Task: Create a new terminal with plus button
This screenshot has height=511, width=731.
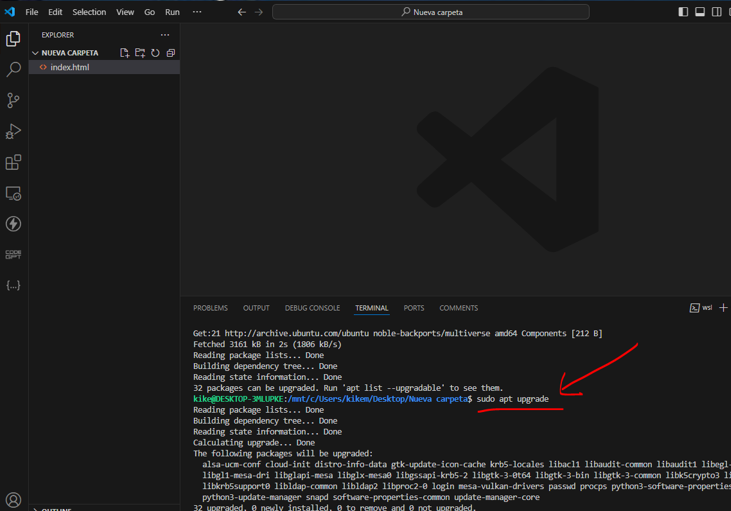Action: [723, 308]
